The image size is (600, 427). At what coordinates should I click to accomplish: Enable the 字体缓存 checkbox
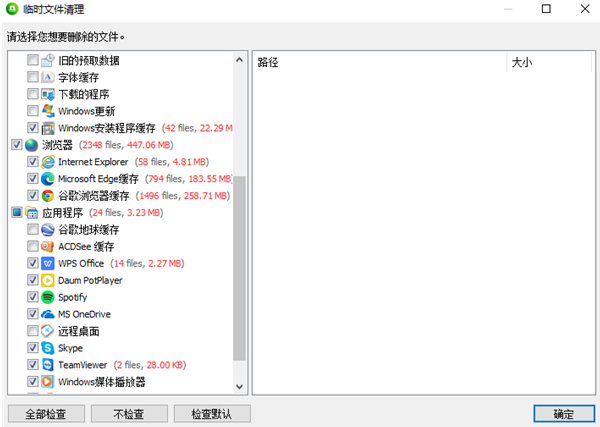click(x=33, y=77)
